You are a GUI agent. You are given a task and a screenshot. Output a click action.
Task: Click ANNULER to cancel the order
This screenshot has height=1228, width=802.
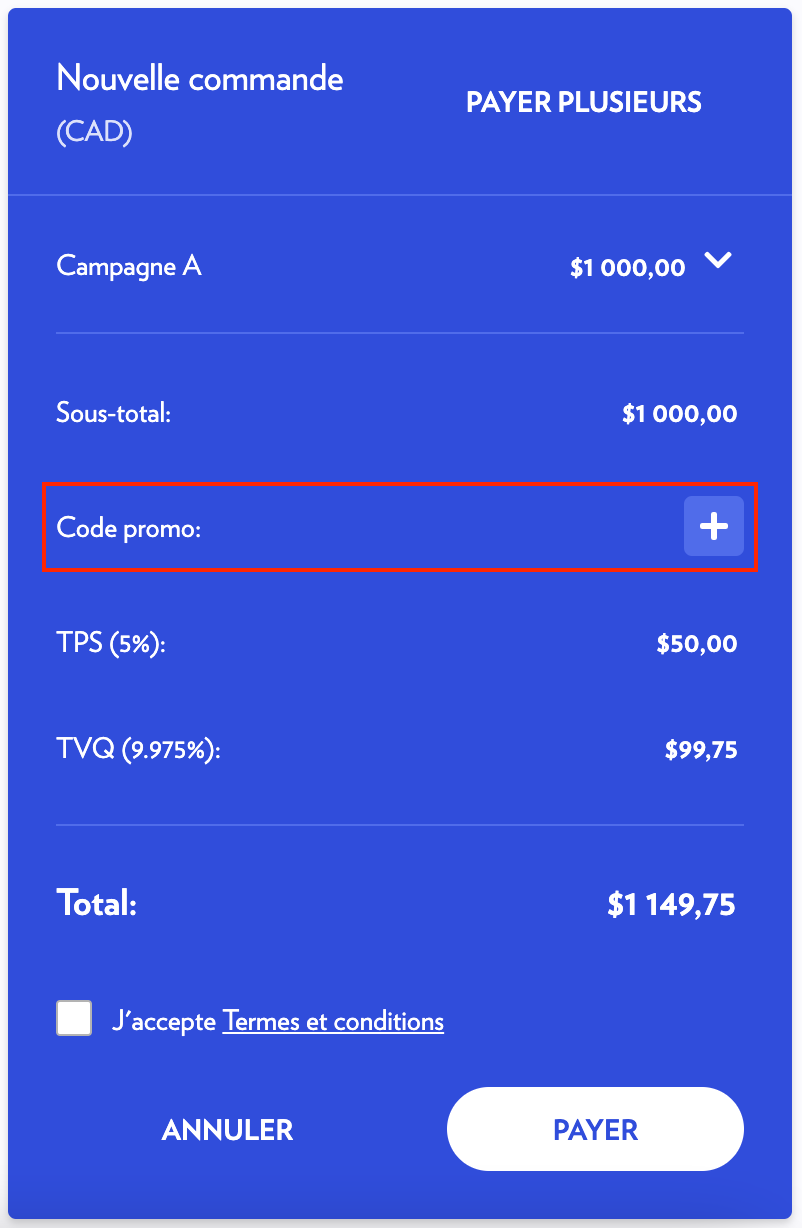(x=227, y=1129)
